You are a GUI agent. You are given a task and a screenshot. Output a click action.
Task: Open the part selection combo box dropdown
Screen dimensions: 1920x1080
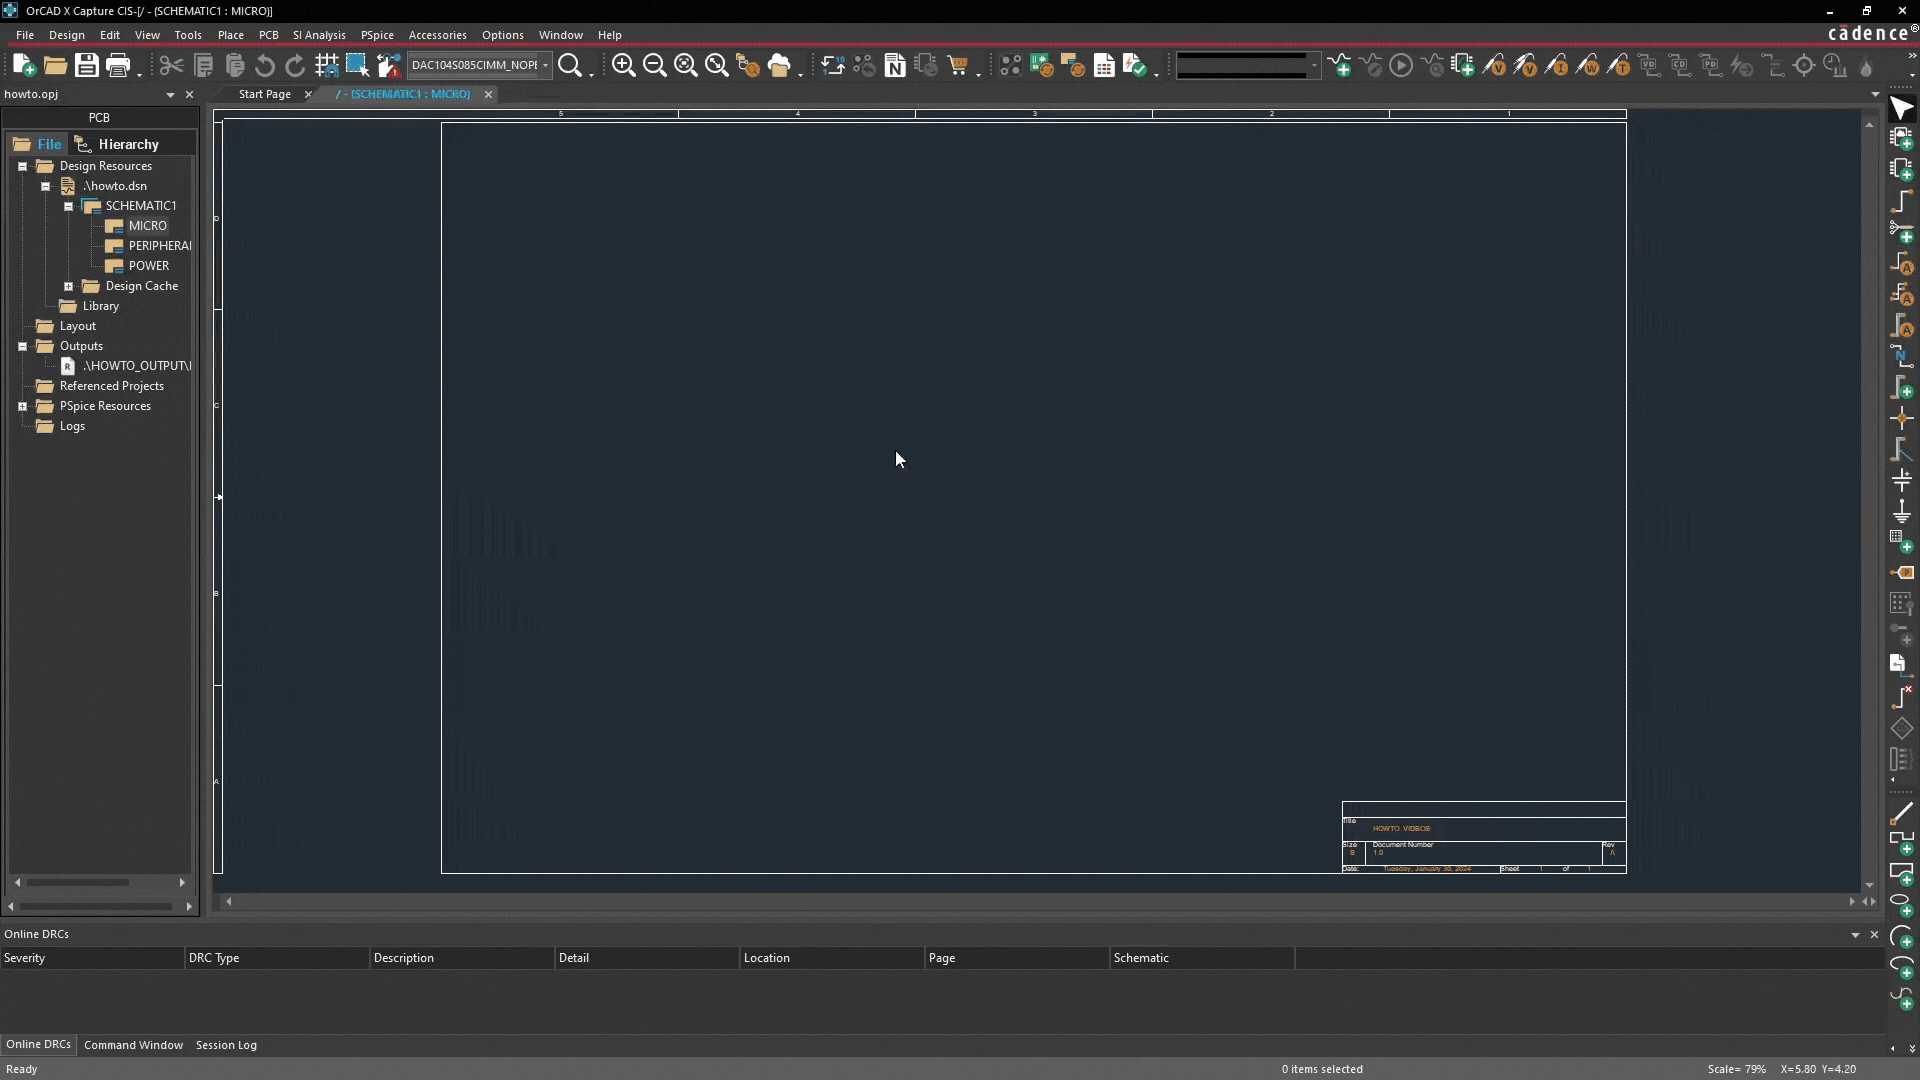pos(546,65)
